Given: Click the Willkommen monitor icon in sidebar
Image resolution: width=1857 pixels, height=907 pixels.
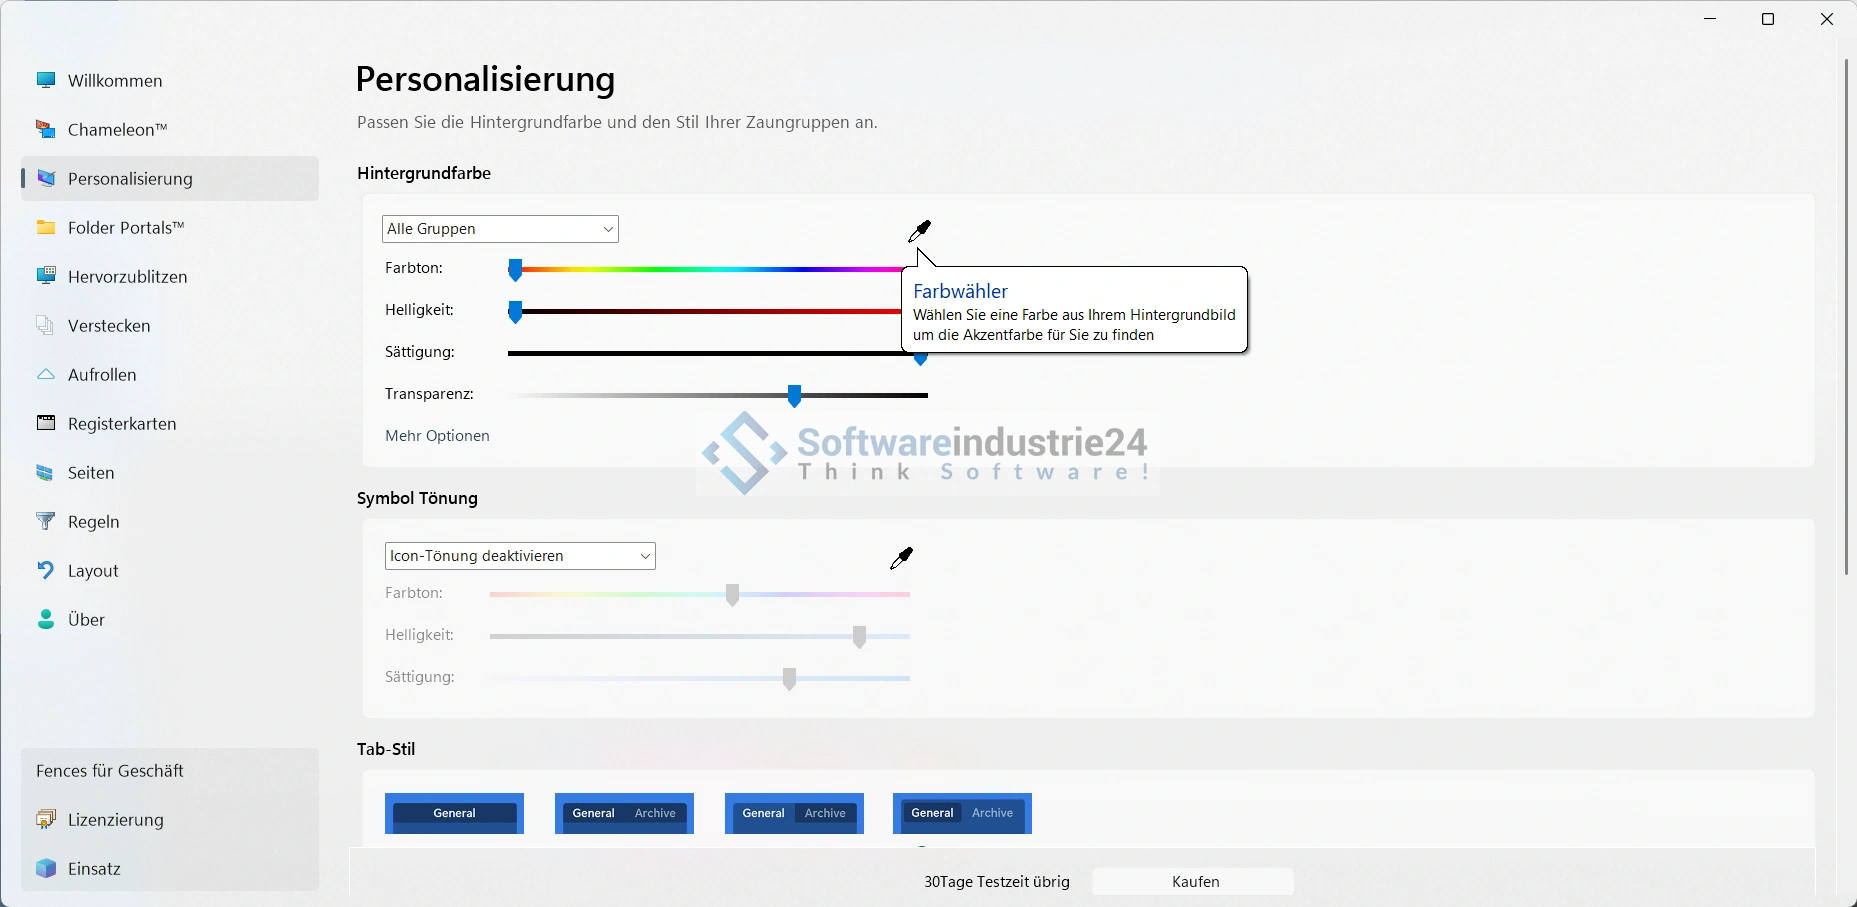Looking at the screenshot, I should point(46,81).
